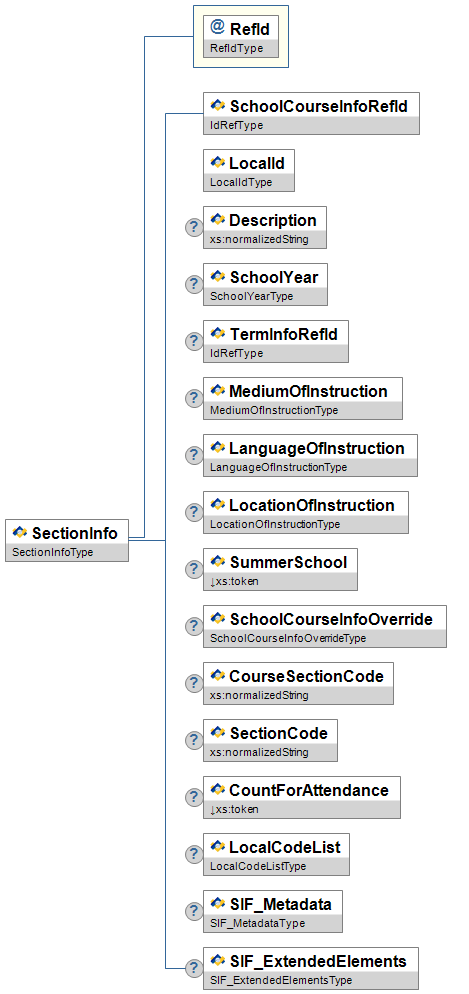Click the element icon on LocalId node
The height and width of the screenshot is (994, 469).
[x=218, y=163]
